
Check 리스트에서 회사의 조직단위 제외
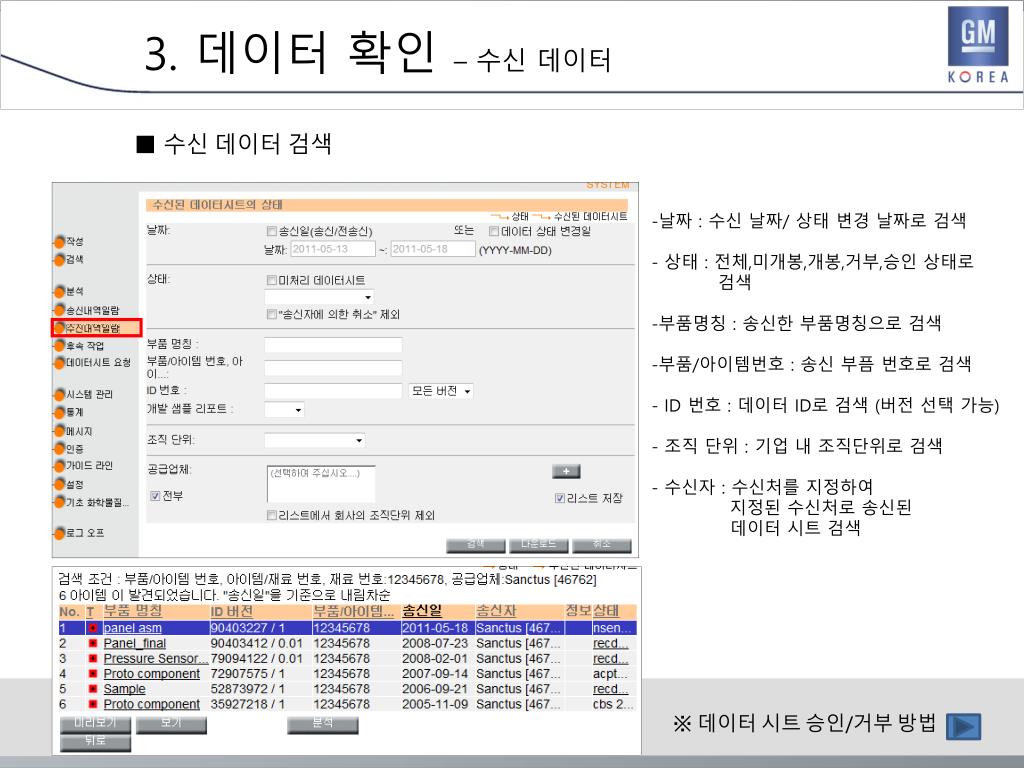[272, 515]
